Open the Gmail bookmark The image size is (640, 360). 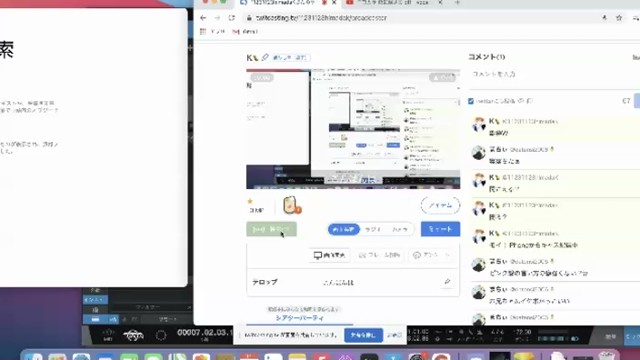[244, 31]
